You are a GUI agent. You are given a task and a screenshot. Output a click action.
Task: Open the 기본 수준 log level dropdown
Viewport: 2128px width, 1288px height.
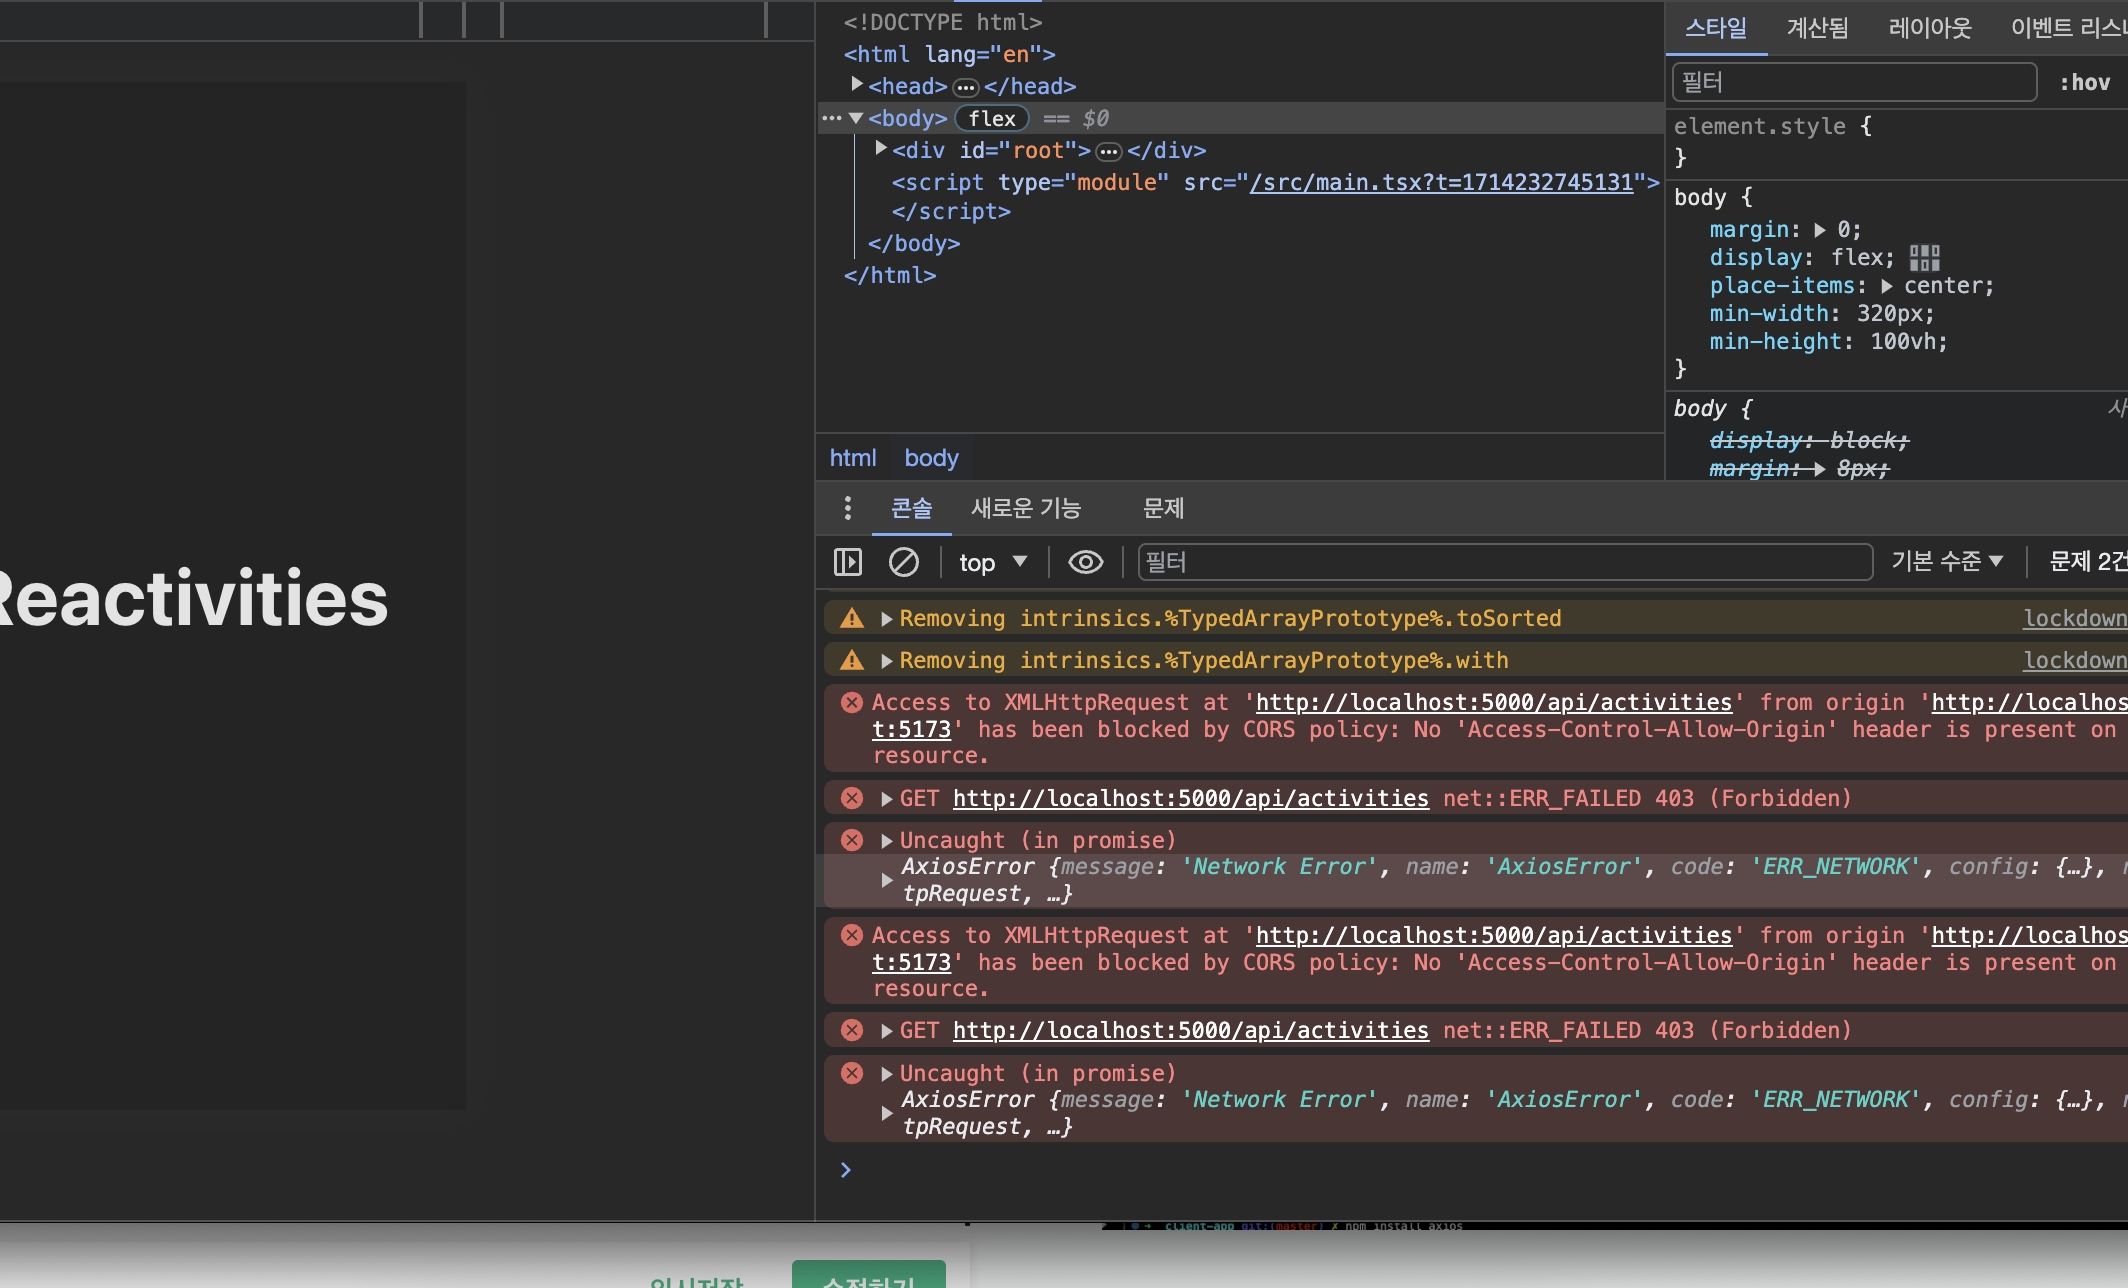pos(1946,561)
